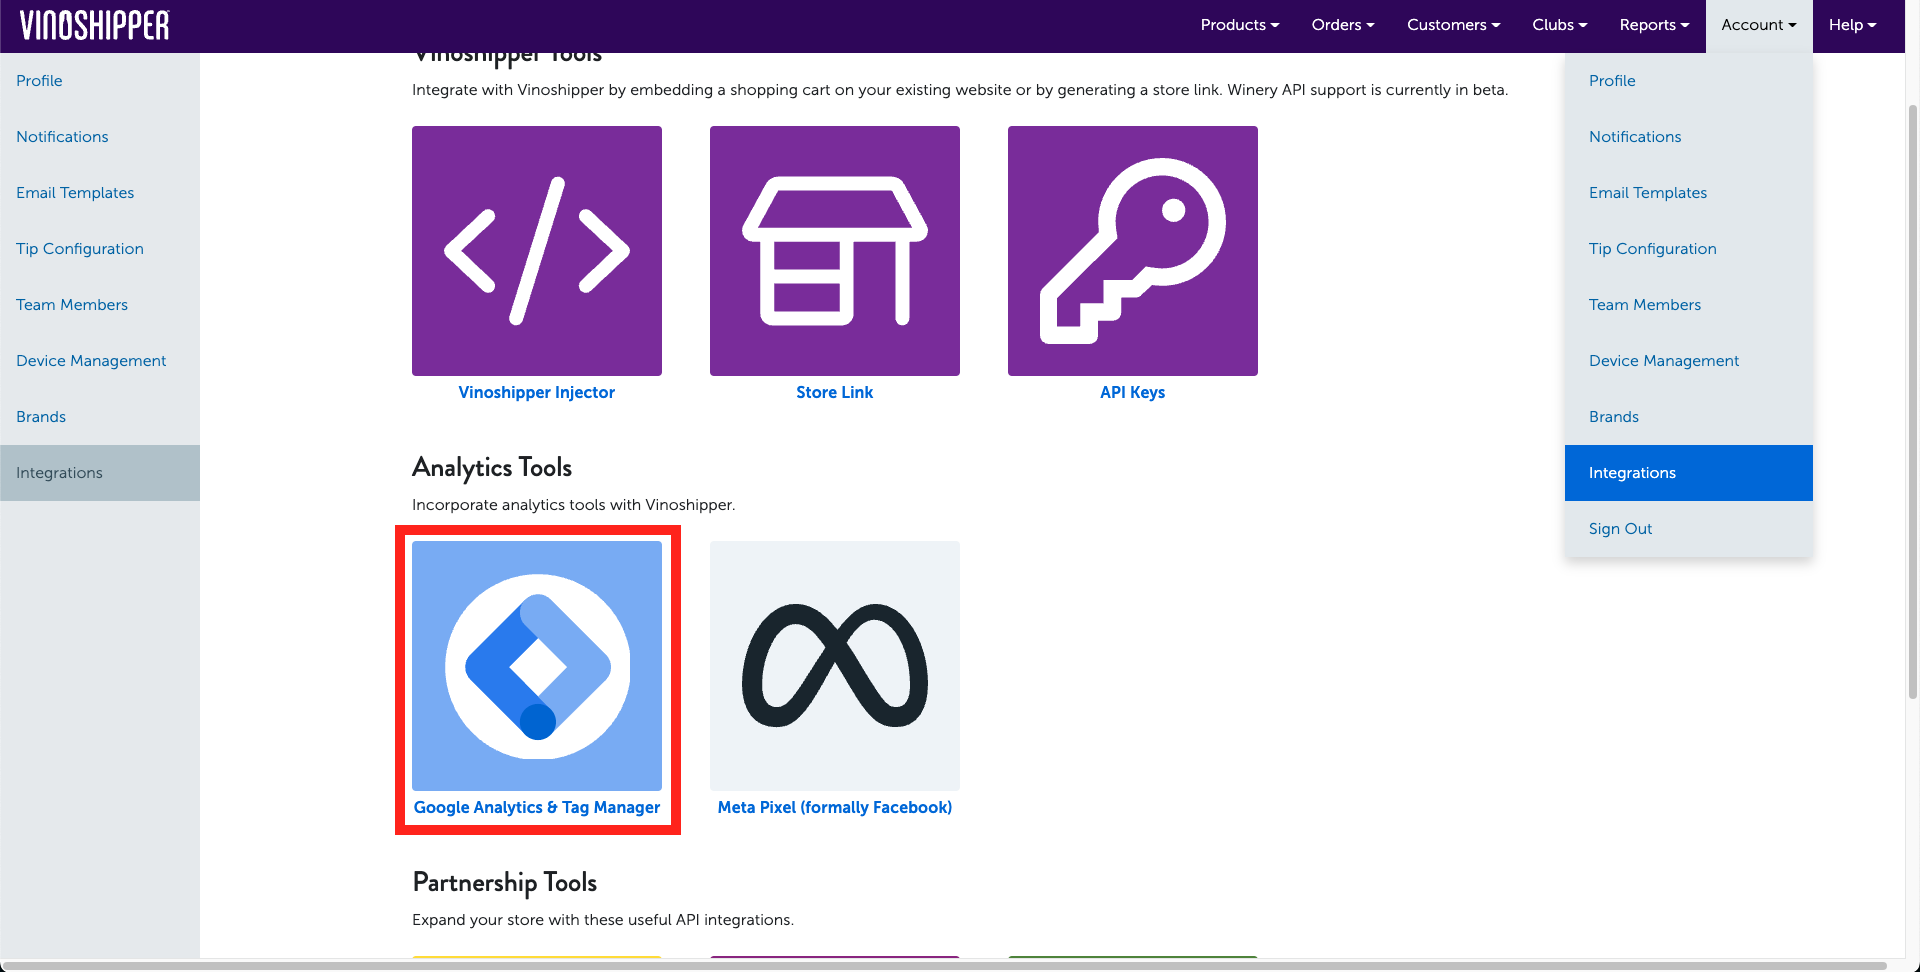Screen dimensions: 1920x972
Task: Select Team Members in the Account dropdown
Action: click(1689, 305)
